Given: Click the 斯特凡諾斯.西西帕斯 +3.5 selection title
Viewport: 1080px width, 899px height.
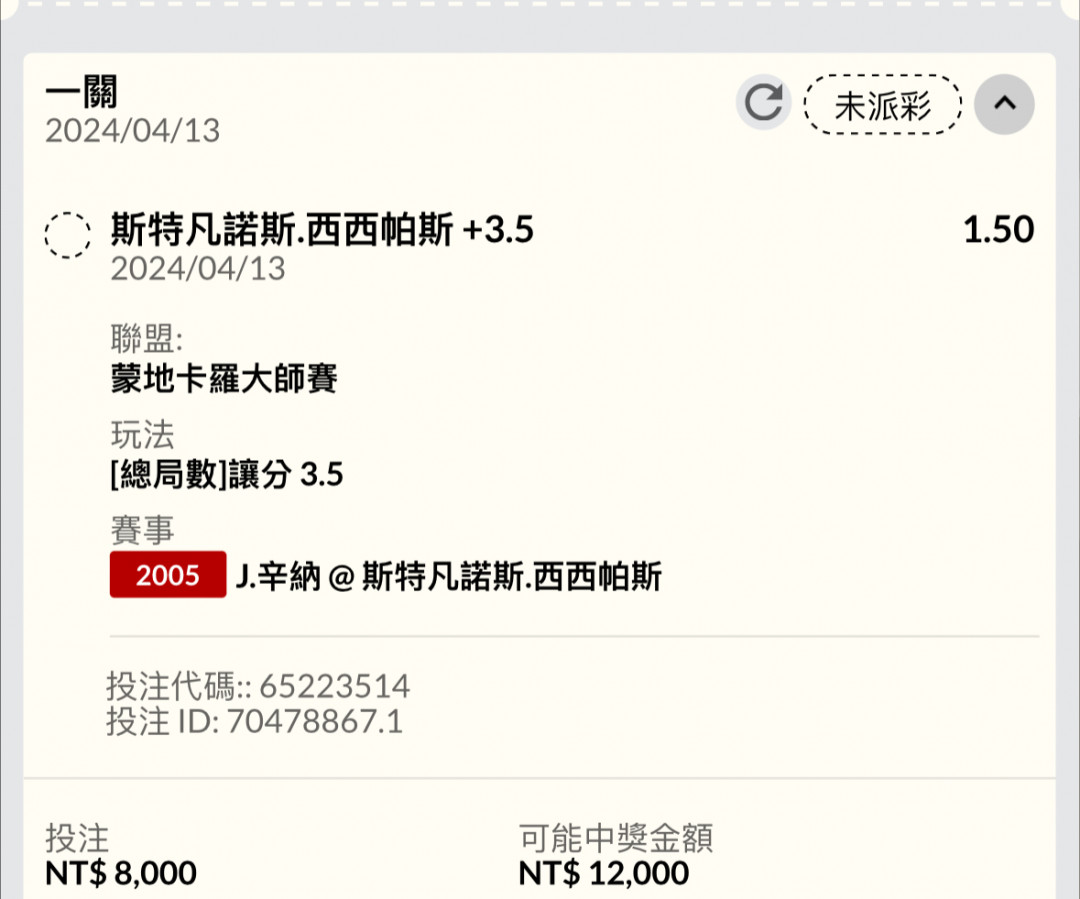Looking at the screenshot, I should [322, 229].
